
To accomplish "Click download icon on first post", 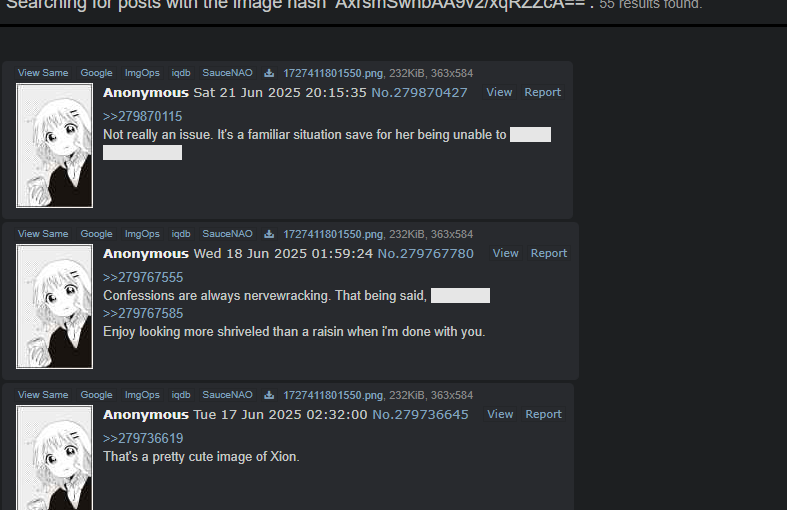I will tap(269, 73).
